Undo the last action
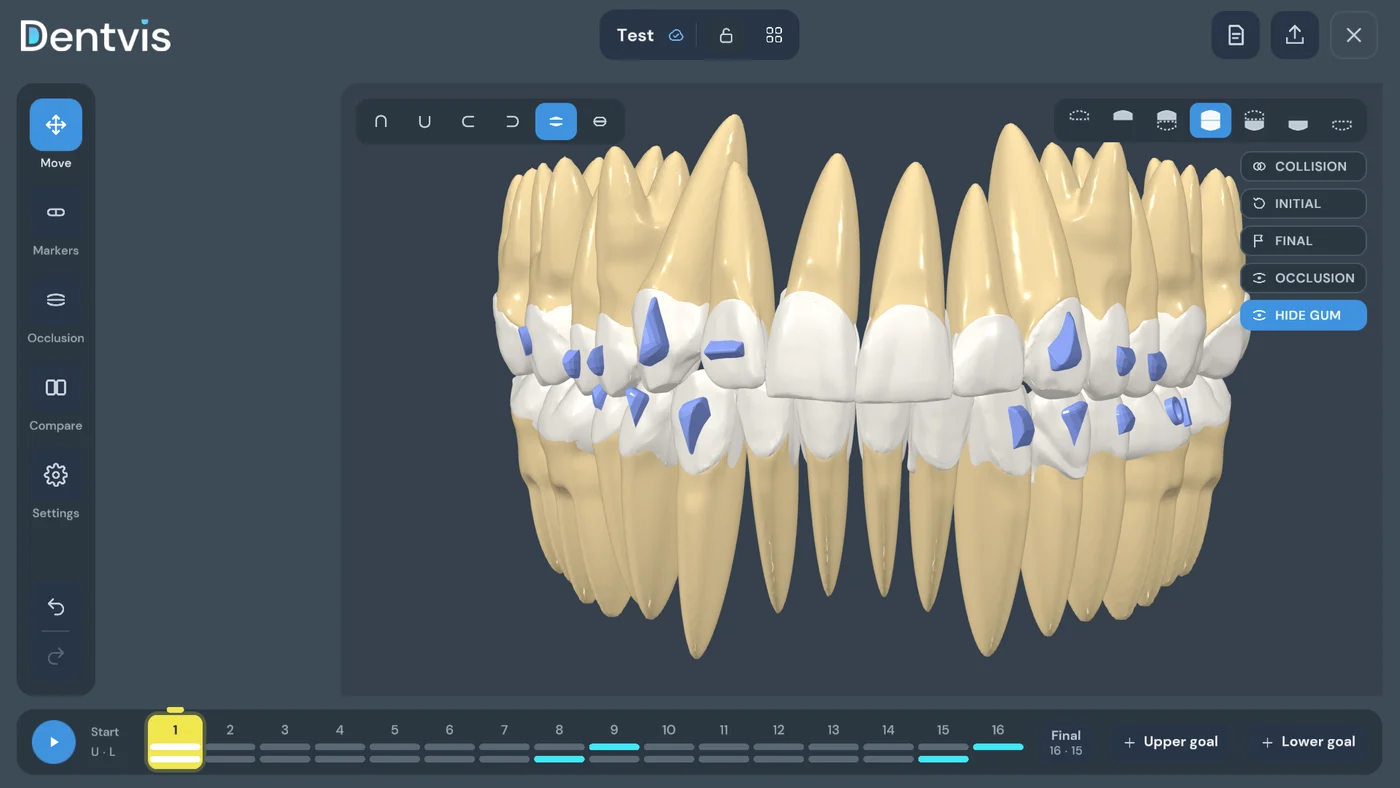The width and height of the screenshot is (1400, 788). [x=56, y=607]
